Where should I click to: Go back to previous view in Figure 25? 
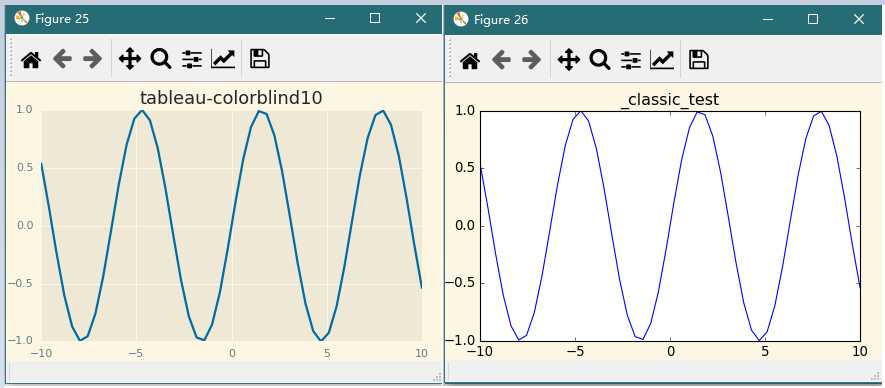62,59
